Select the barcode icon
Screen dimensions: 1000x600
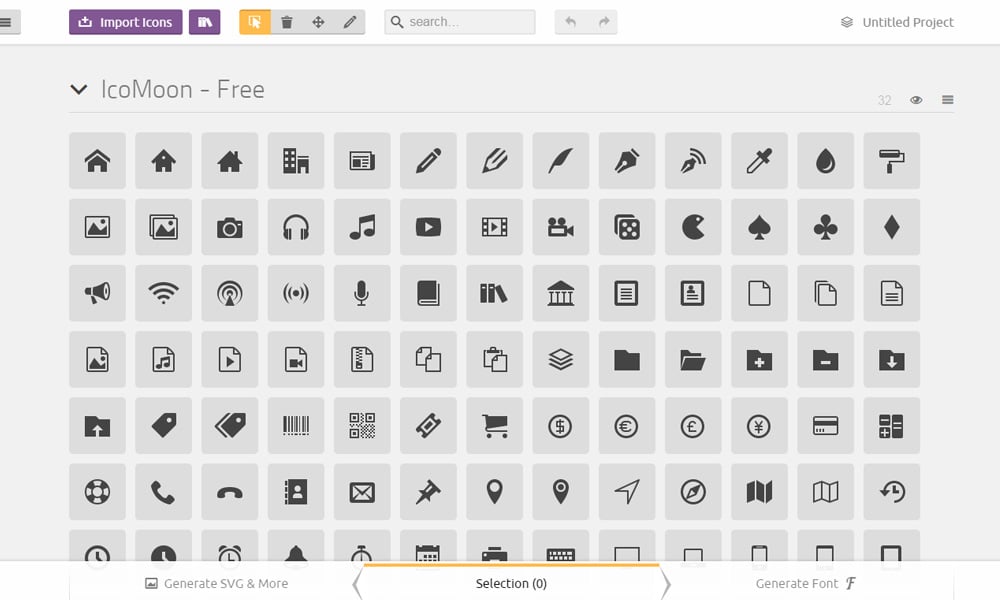click(x=296, y=426)
